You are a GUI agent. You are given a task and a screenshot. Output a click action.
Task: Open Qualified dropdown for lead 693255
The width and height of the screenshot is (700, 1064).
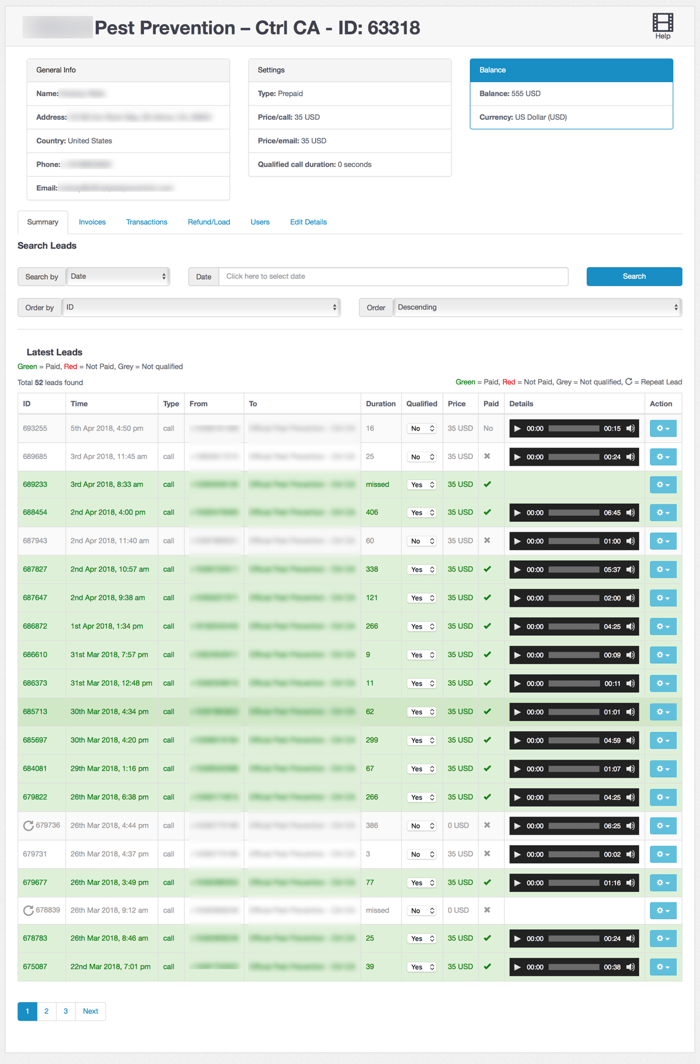click(421, 428)
